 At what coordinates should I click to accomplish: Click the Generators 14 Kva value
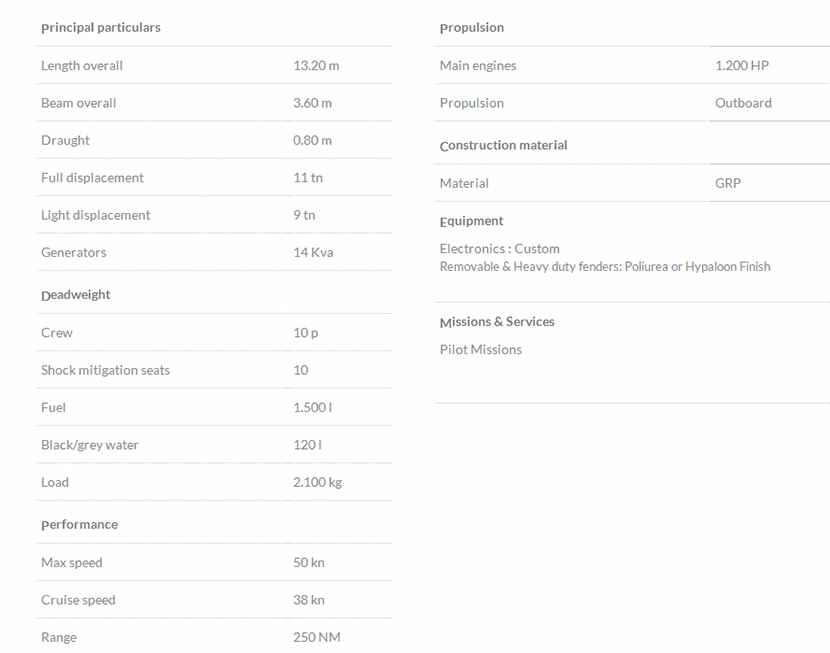313,253
